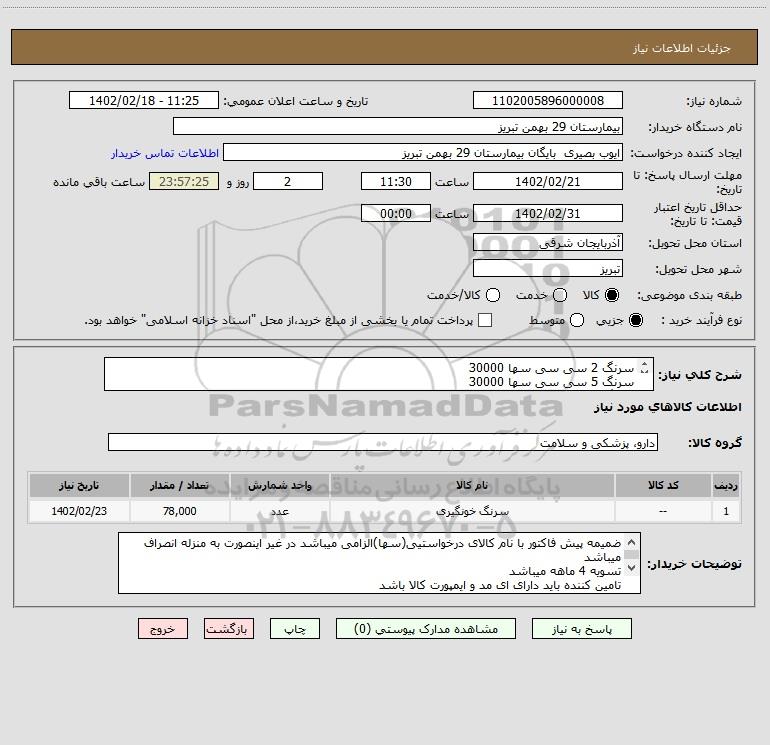Click the اطلاعات کالاهای مورد نیاز heading
This screenshot has height=745, width=770.
point(668,407)
